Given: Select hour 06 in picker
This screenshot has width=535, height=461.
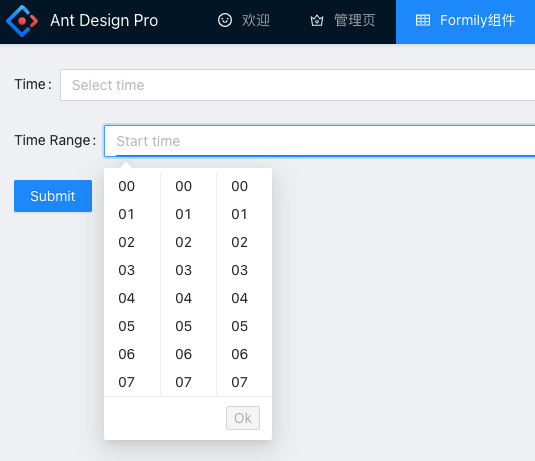Looking at the screenshot, I should pos(132,354).
